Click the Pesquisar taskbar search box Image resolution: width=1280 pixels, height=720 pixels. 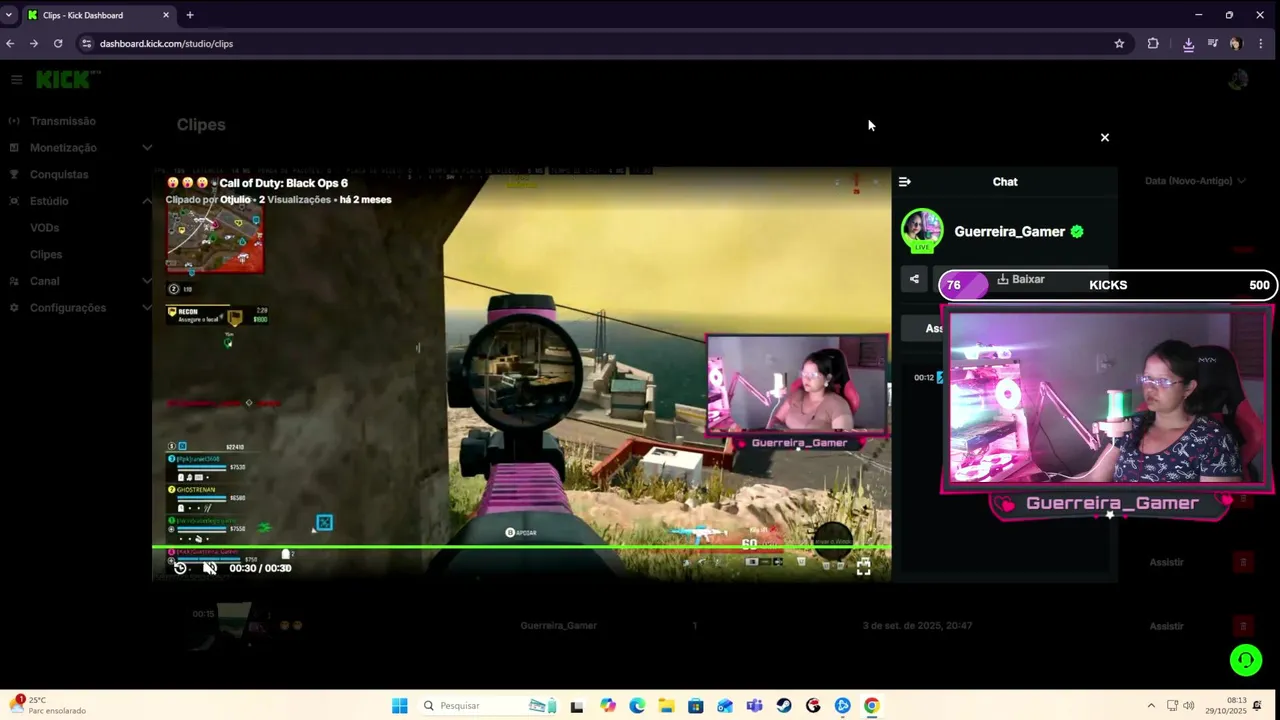pyautogui.click(x=490, y=706)
